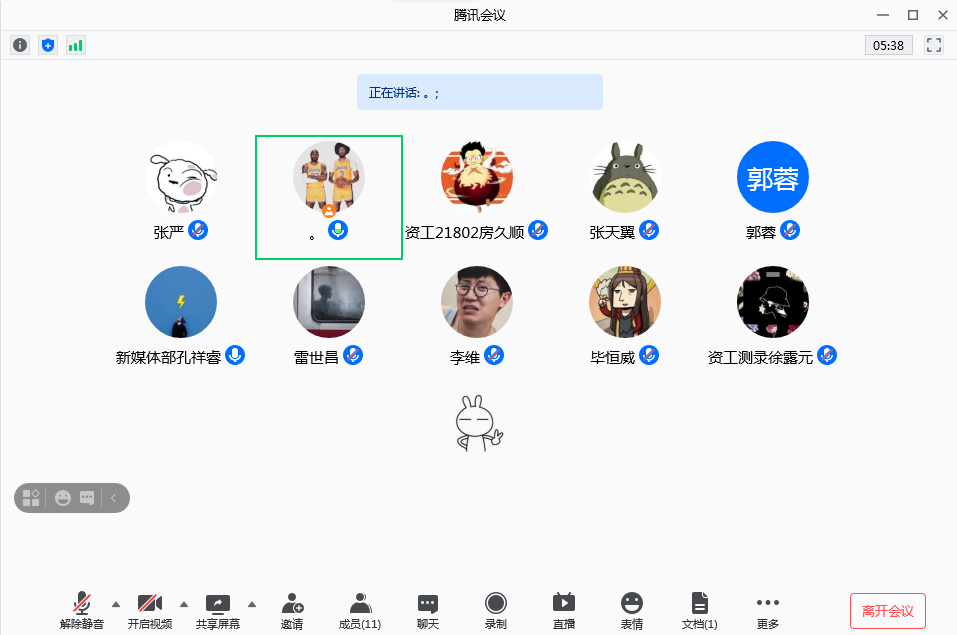
Task: Open the meeting info icon
Action: tap(20, 45)
